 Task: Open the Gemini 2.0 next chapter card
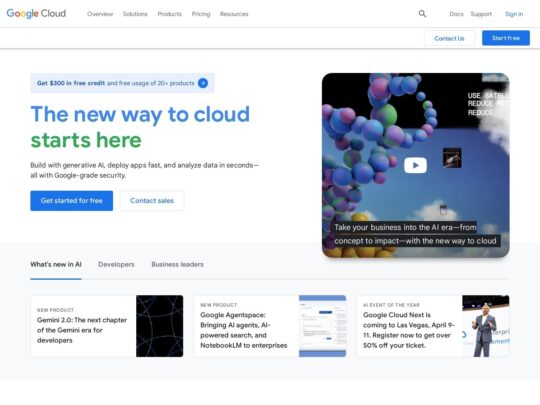click(x=107, y=326)
